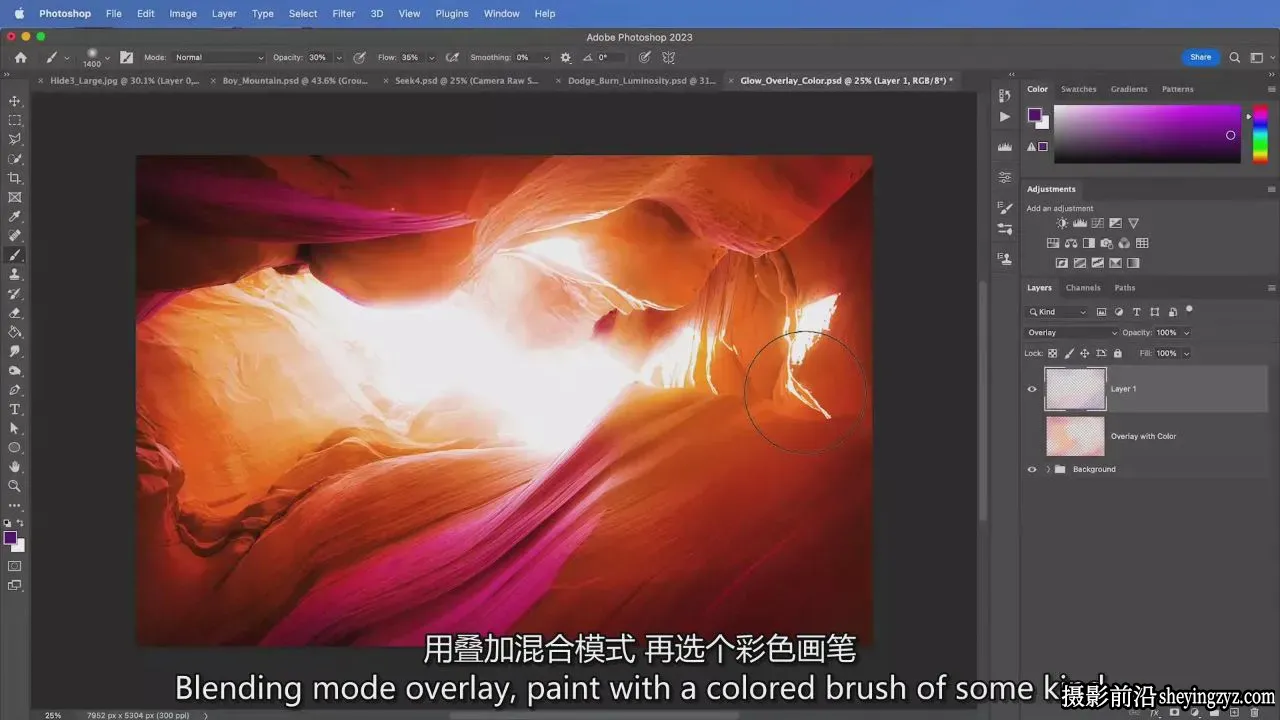Viewport: 1280px width, 720px height.
Task: Open the brush settings panel toggle
Action: (x=126, y=58)
